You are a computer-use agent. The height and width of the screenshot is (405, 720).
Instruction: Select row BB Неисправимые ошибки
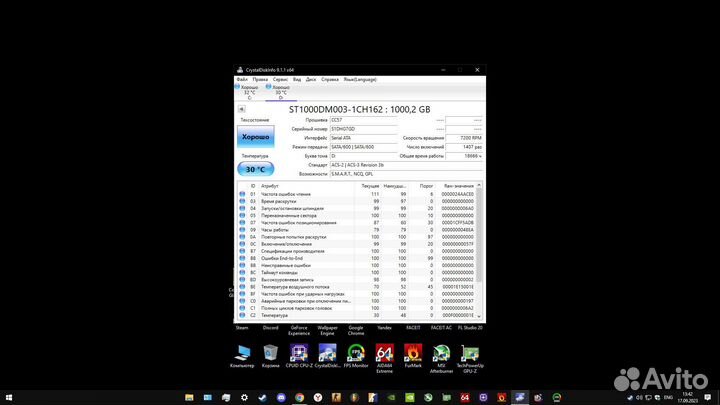pyautogui.click(x=356, y=265)
